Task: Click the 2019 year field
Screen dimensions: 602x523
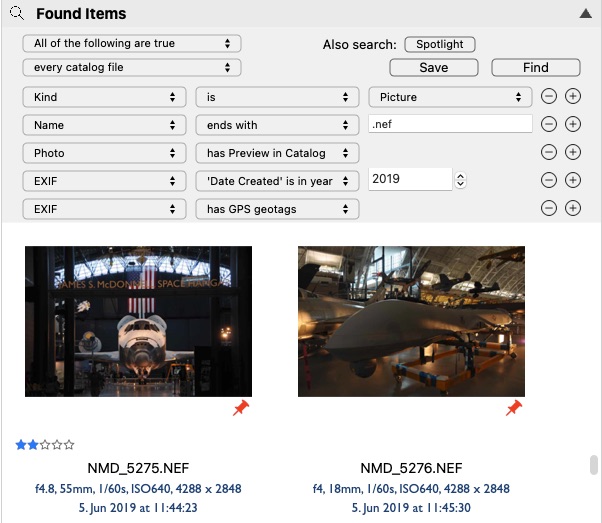Action: coord(410,179)
